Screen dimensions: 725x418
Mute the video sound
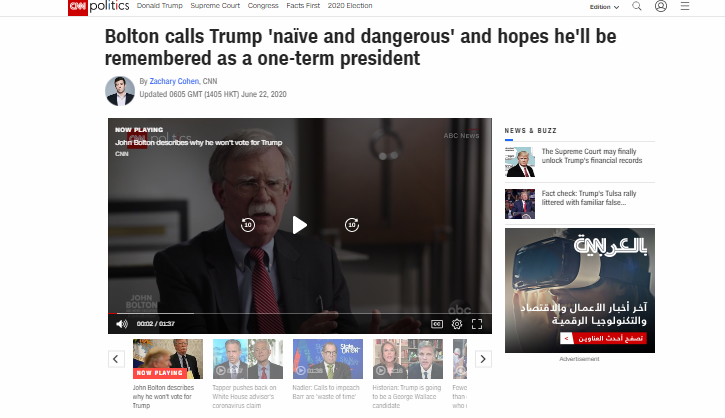tap(122, 324)
